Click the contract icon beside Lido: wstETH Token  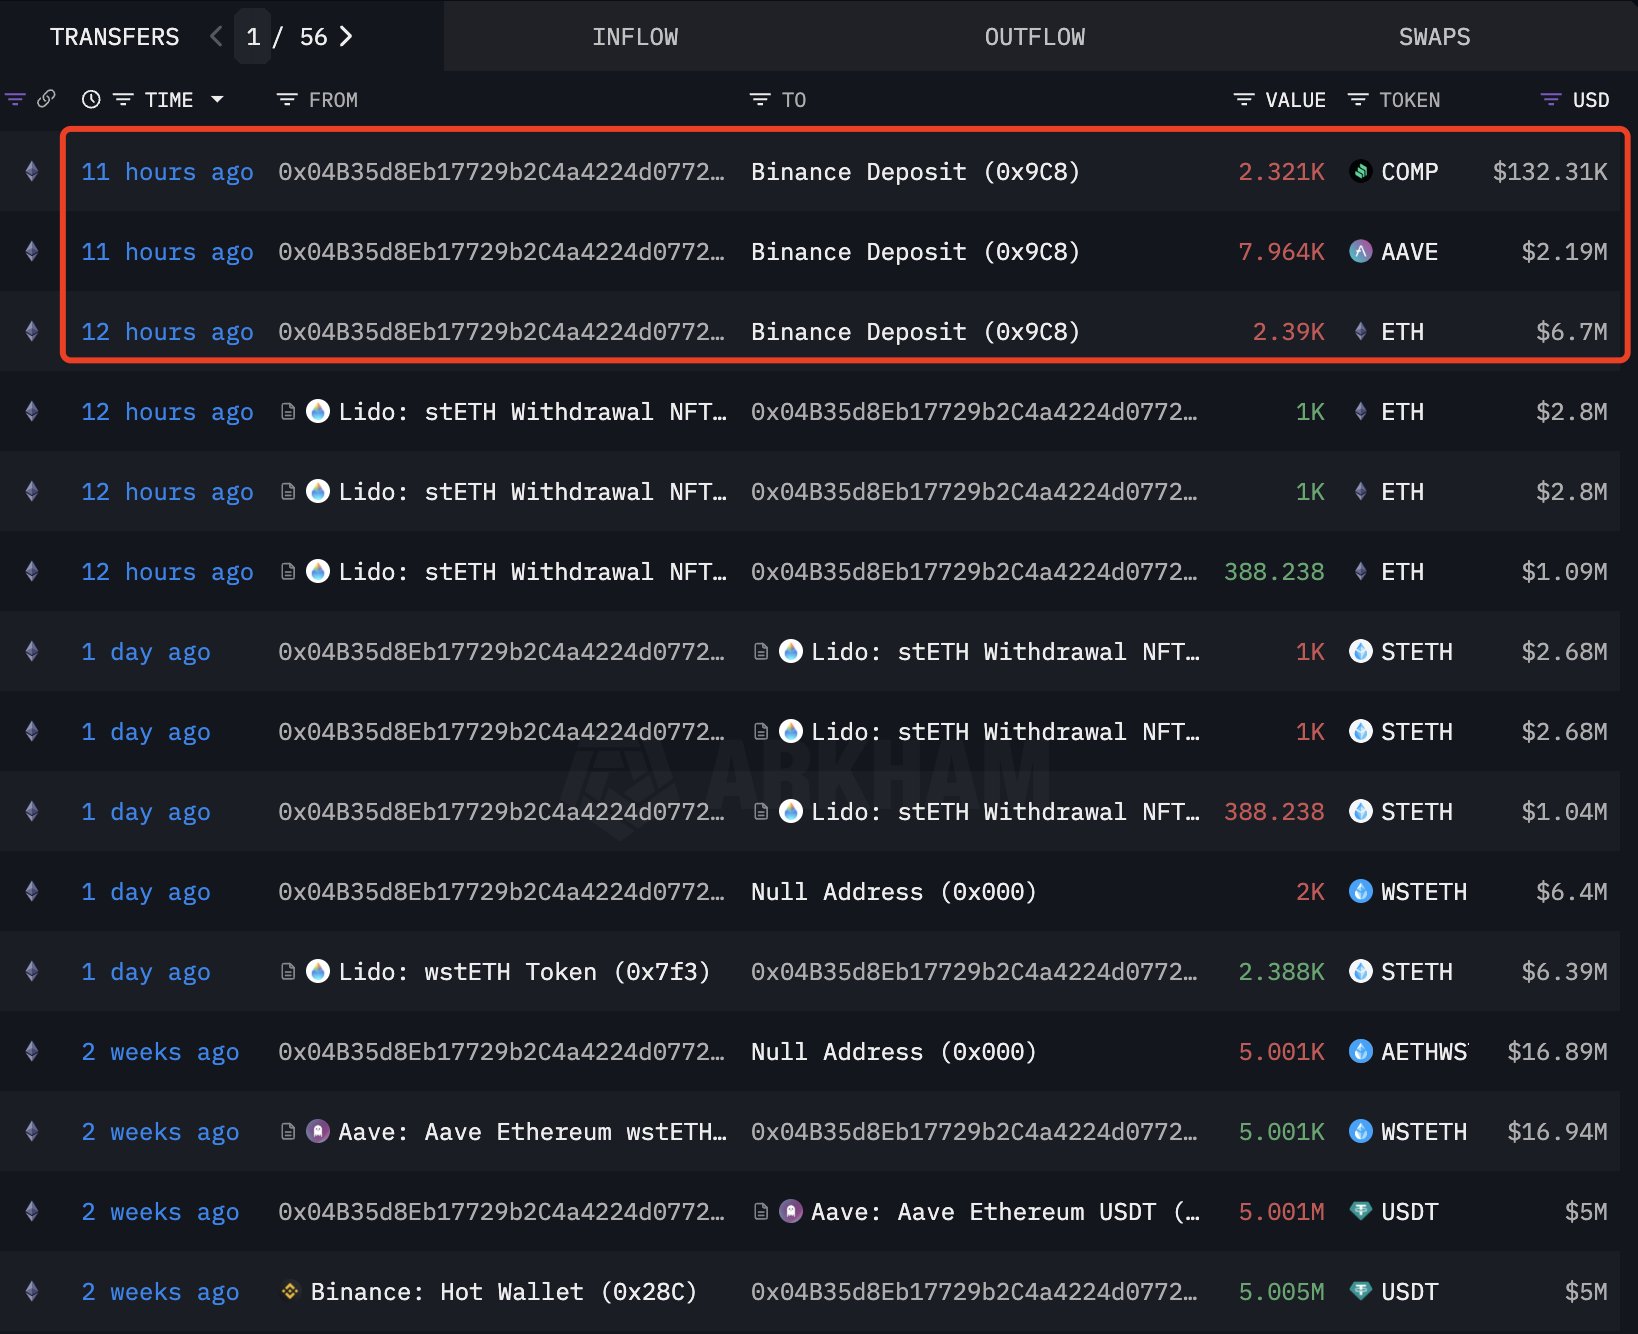point(288,972)
